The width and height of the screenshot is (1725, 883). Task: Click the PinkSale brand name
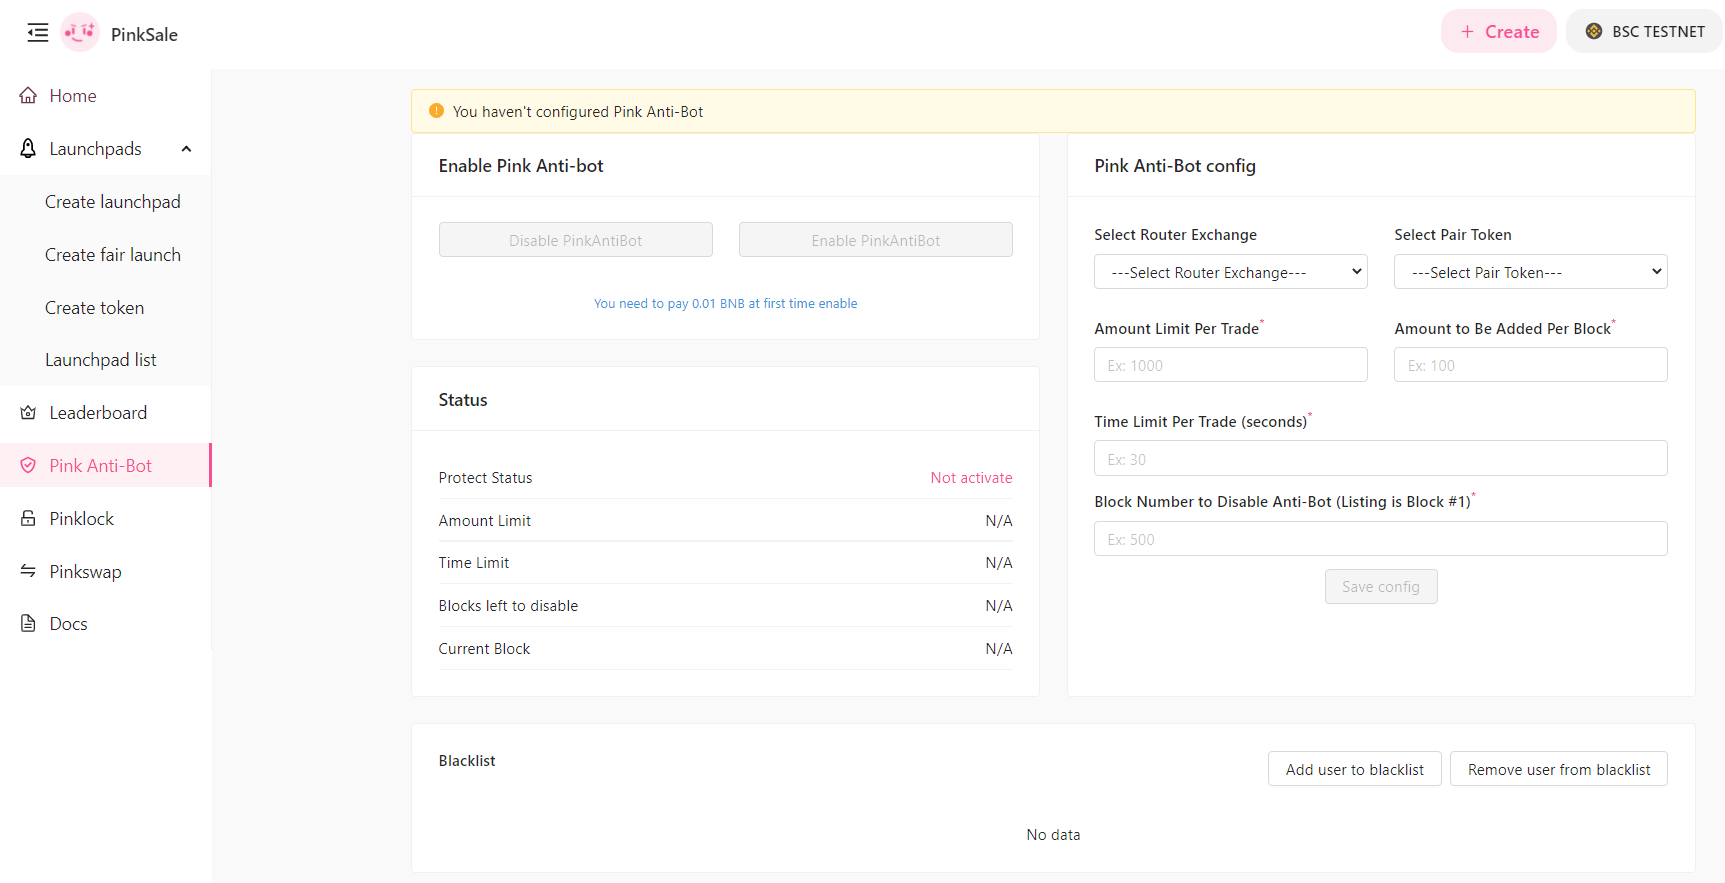click(x=144, y=35)
